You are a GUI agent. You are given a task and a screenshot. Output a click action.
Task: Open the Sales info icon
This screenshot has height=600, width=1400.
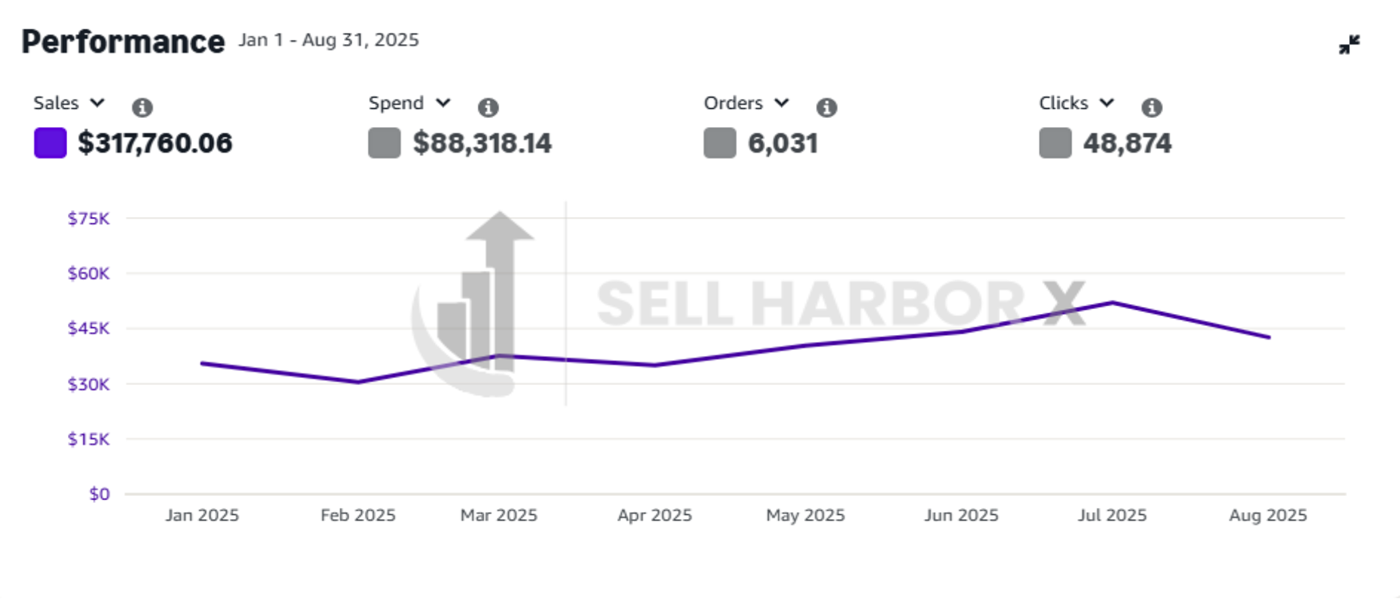[143, 108]
